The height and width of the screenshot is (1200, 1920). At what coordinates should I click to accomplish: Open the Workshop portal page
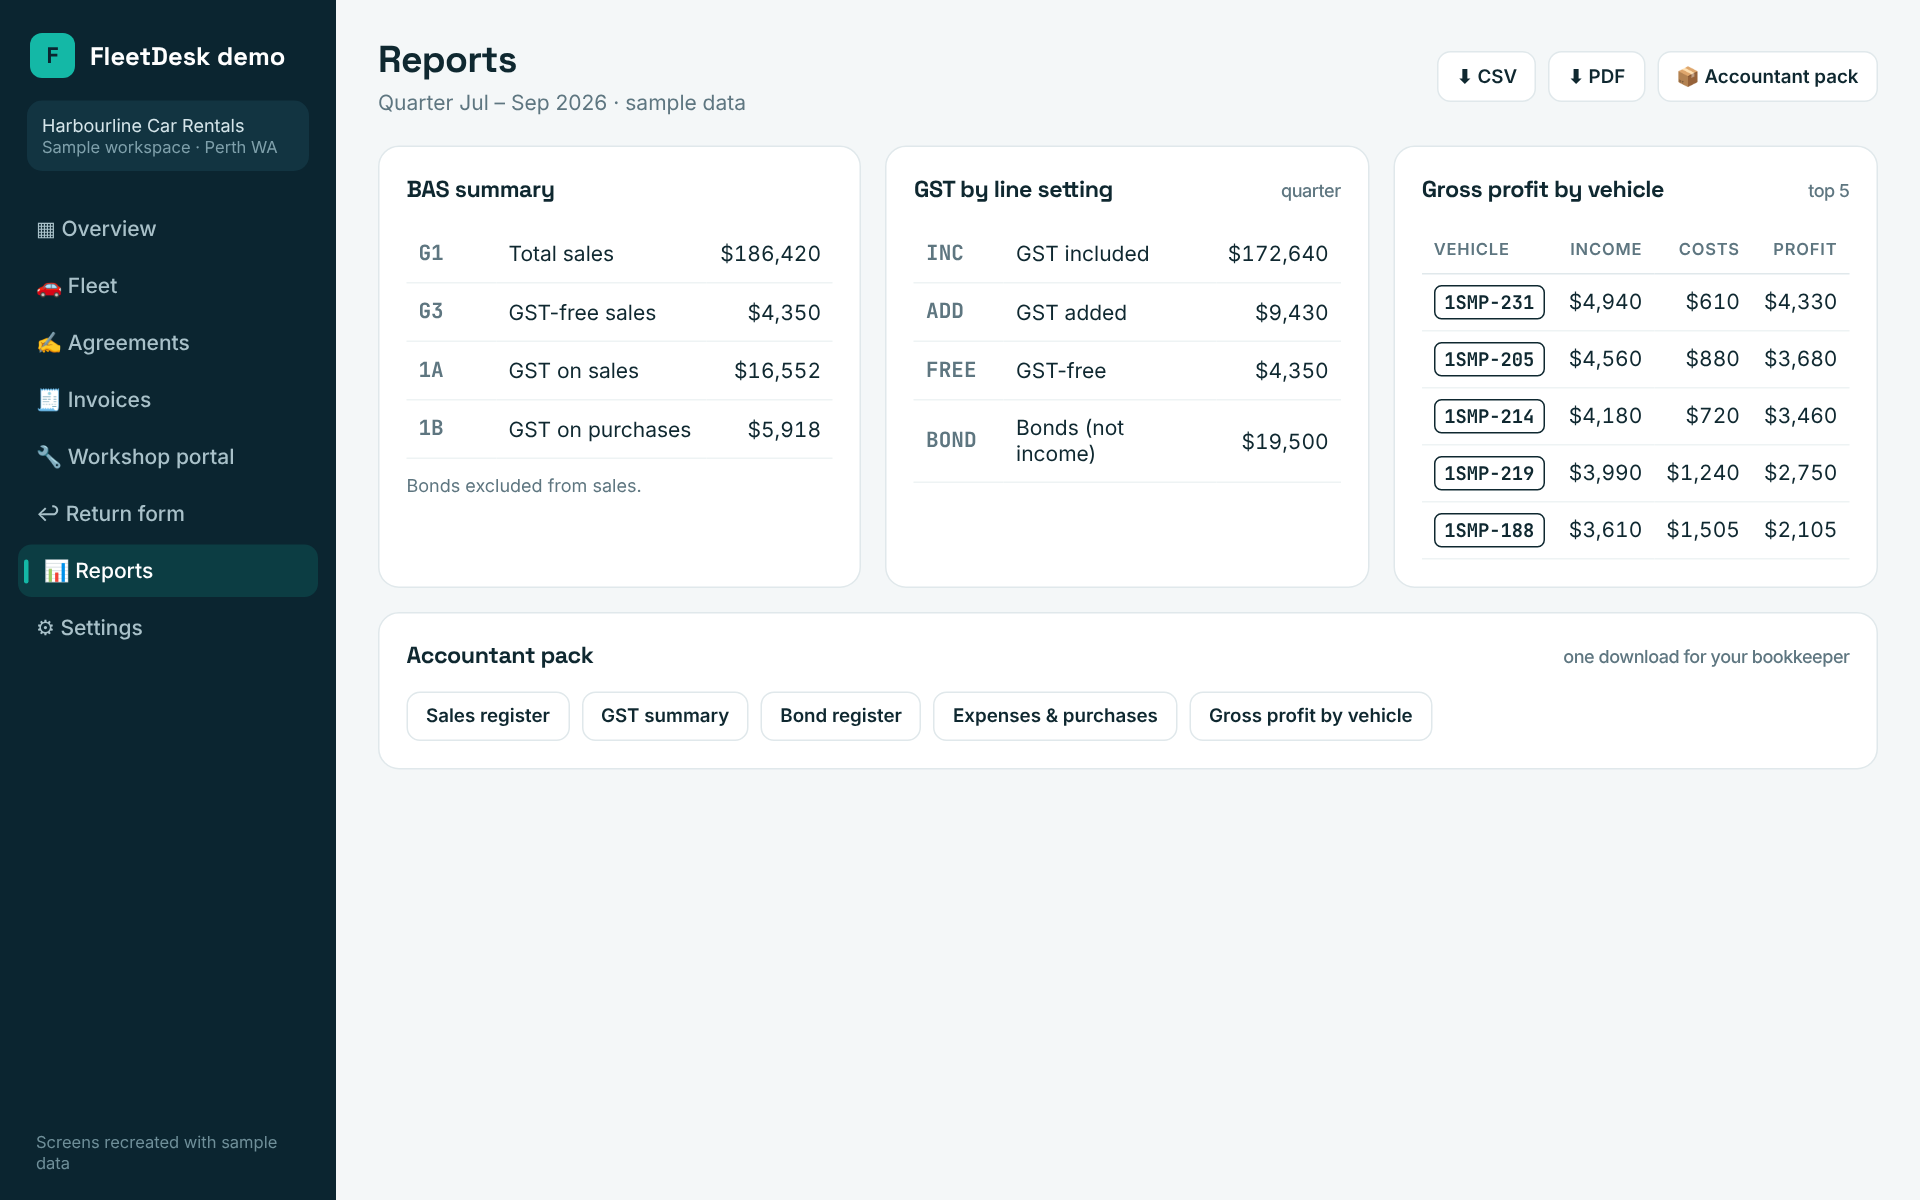pos(168,457)
